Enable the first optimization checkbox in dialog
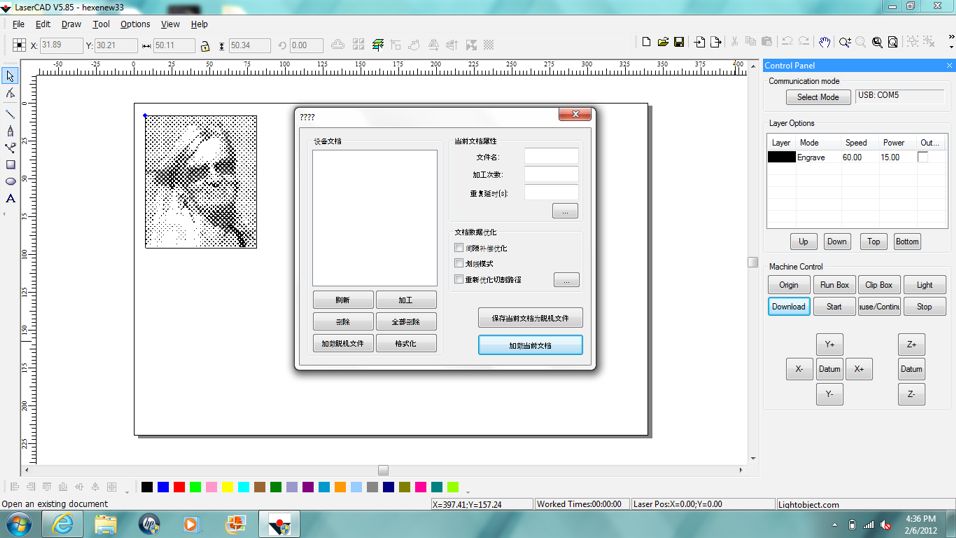Viewport: 956px width, 538px height. (459, 248)
